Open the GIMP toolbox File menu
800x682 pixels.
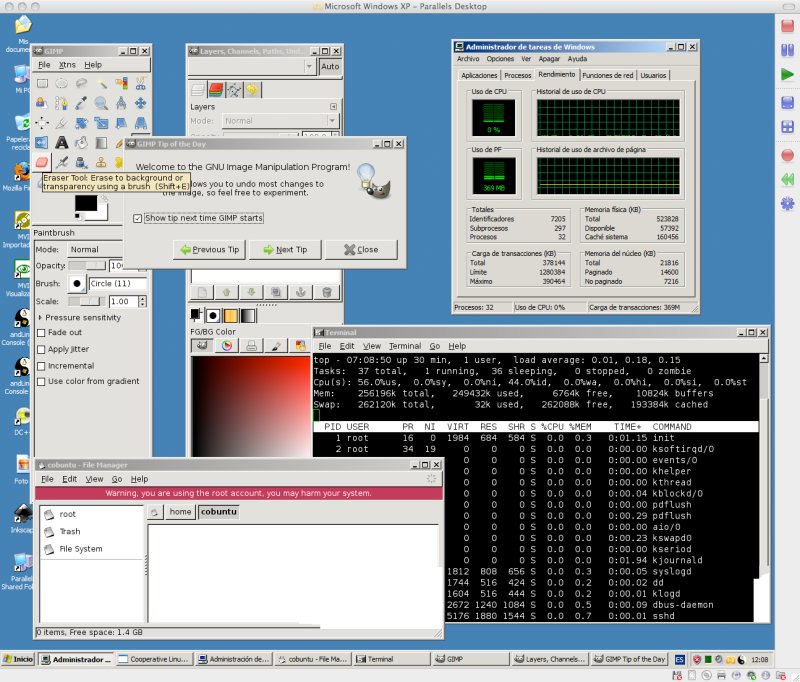pos(44,65)
